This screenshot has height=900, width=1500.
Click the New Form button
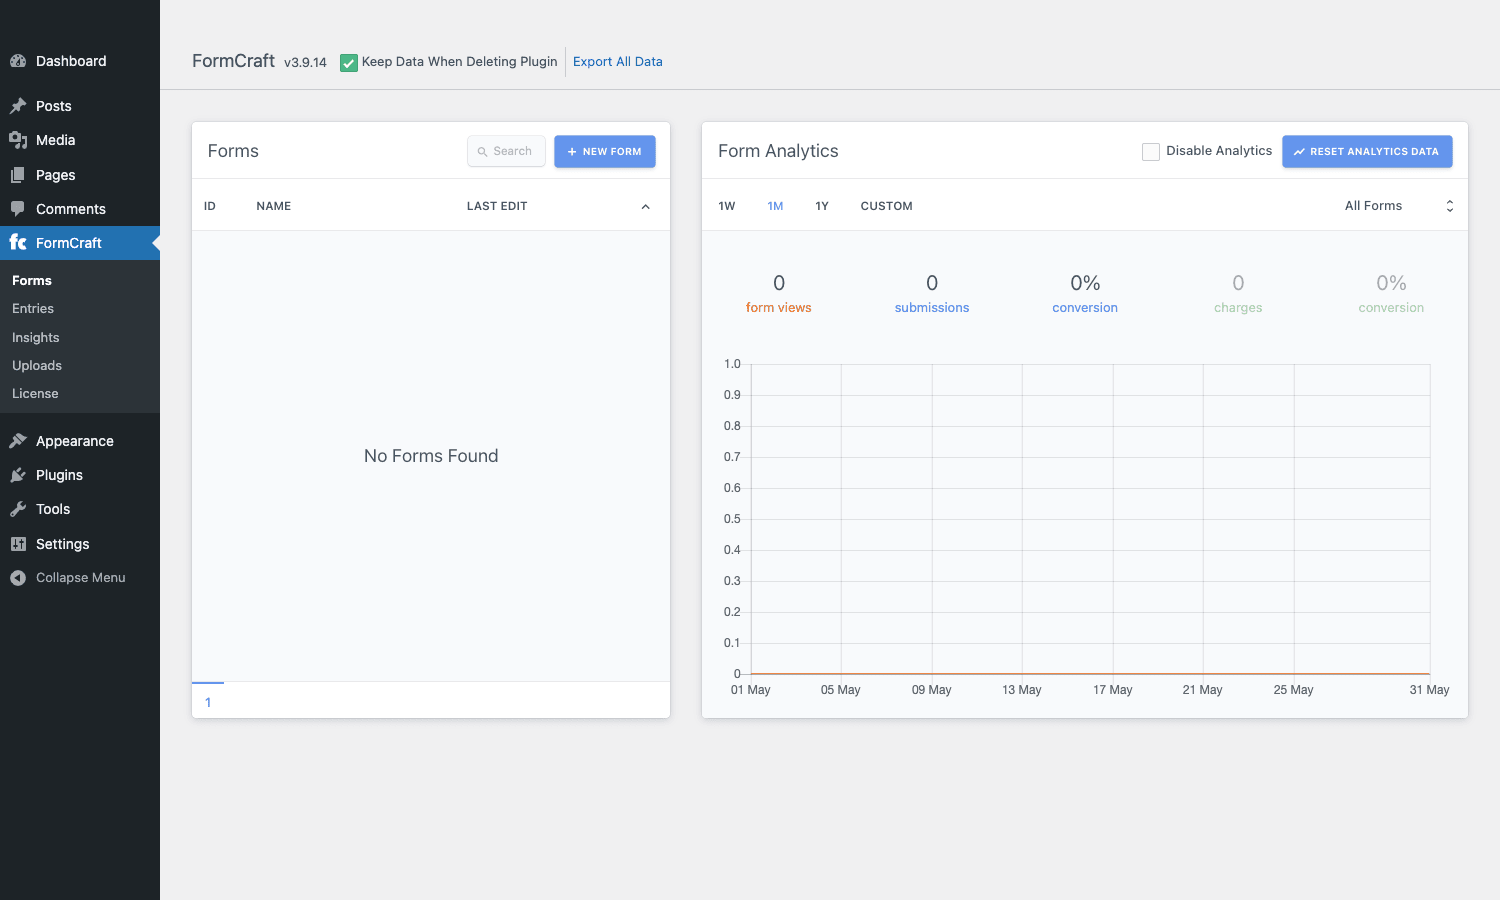click(605, 152)
